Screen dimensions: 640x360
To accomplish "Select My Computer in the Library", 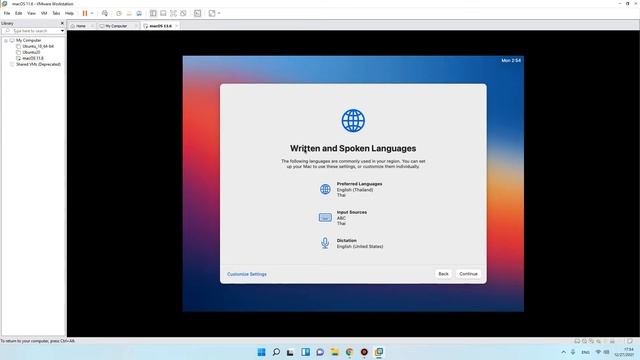I will 29,40.
